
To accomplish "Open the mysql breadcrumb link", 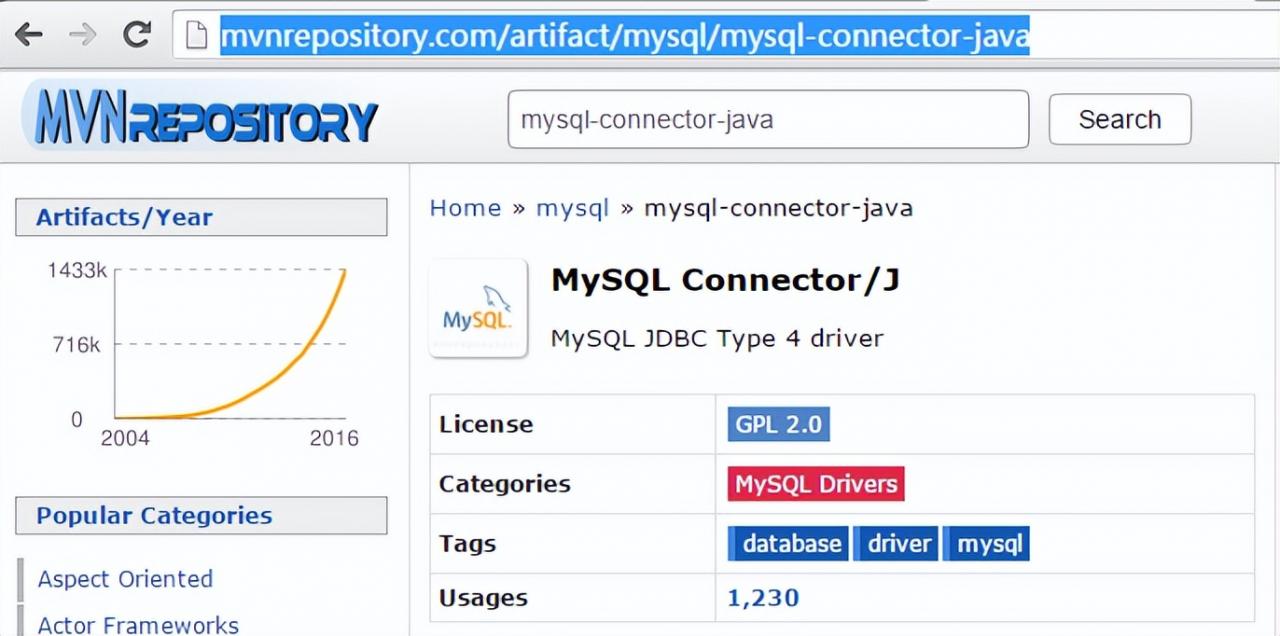I will point(572,208).
